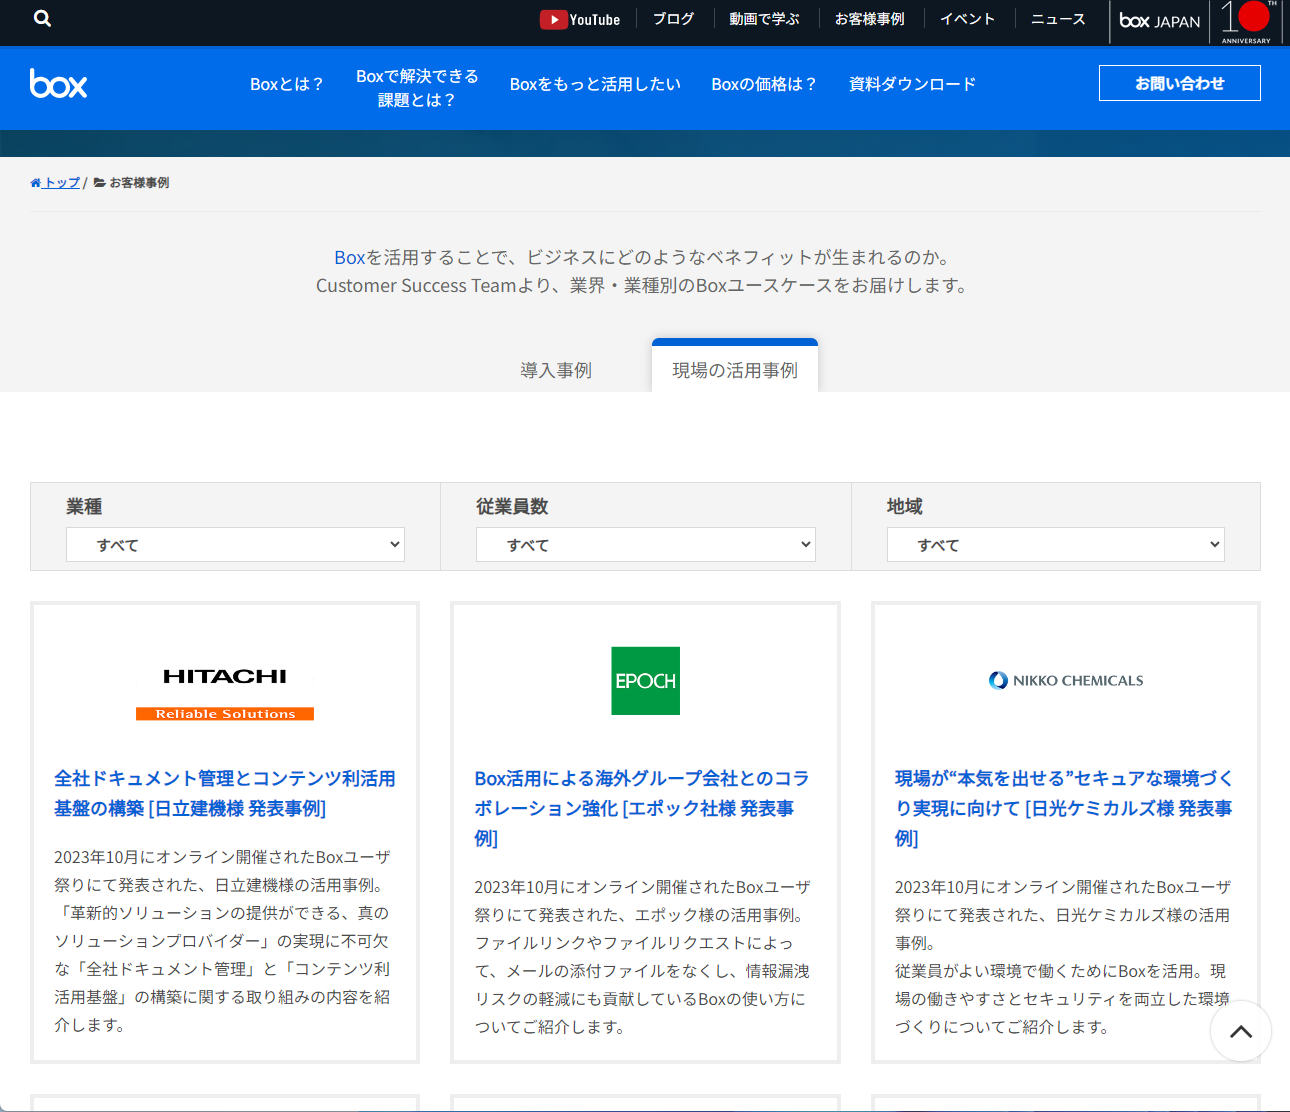The image size is (1290, 1112).
Task: Open the 従業員数 dropdown
Action: coord(646,545)
